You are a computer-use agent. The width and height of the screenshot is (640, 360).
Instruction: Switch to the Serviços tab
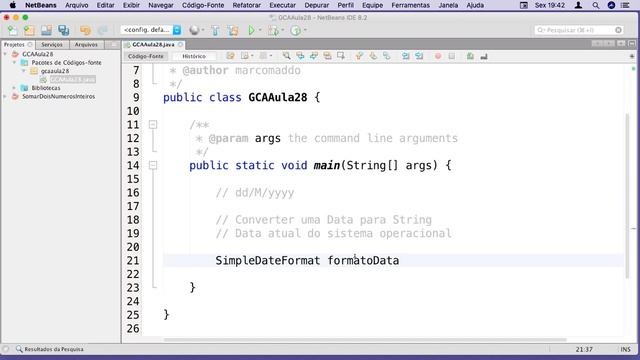52,44
